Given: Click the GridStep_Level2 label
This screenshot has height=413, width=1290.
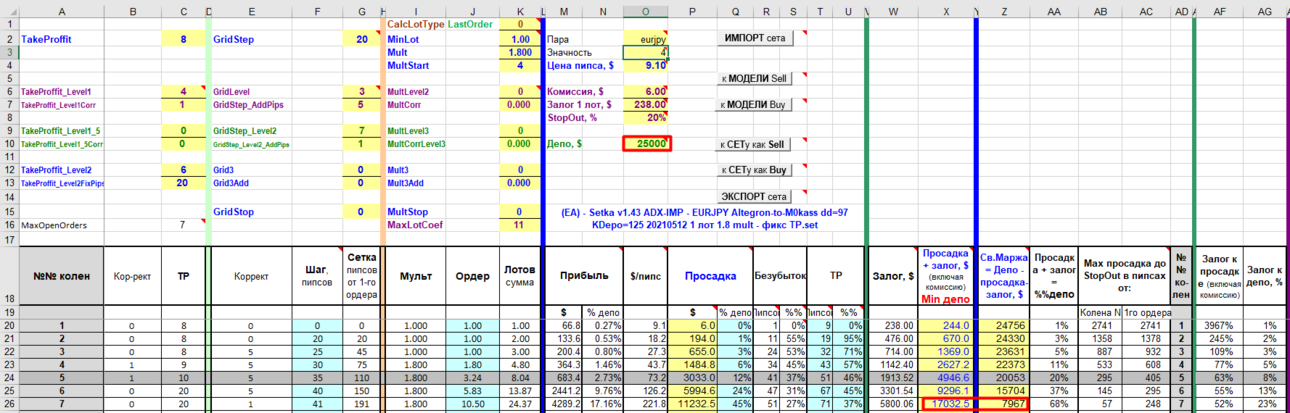Looking at the screenshot, I should pyautogui.click(x=245, y=131).
